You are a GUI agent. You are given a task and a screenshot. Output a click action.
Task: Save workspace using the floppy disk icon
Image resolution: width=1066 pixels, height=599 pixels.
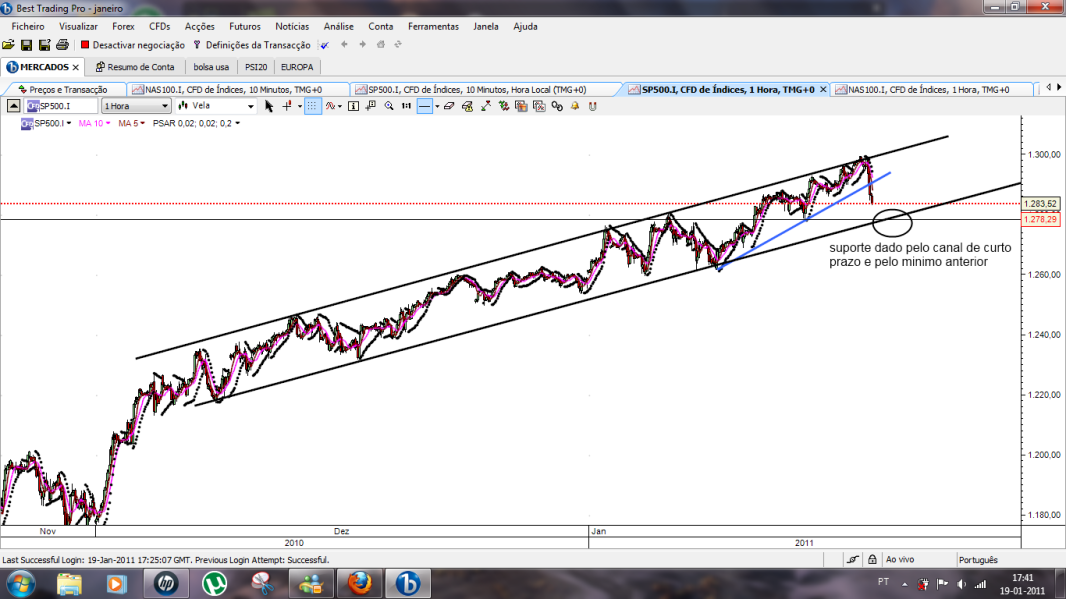27,45
